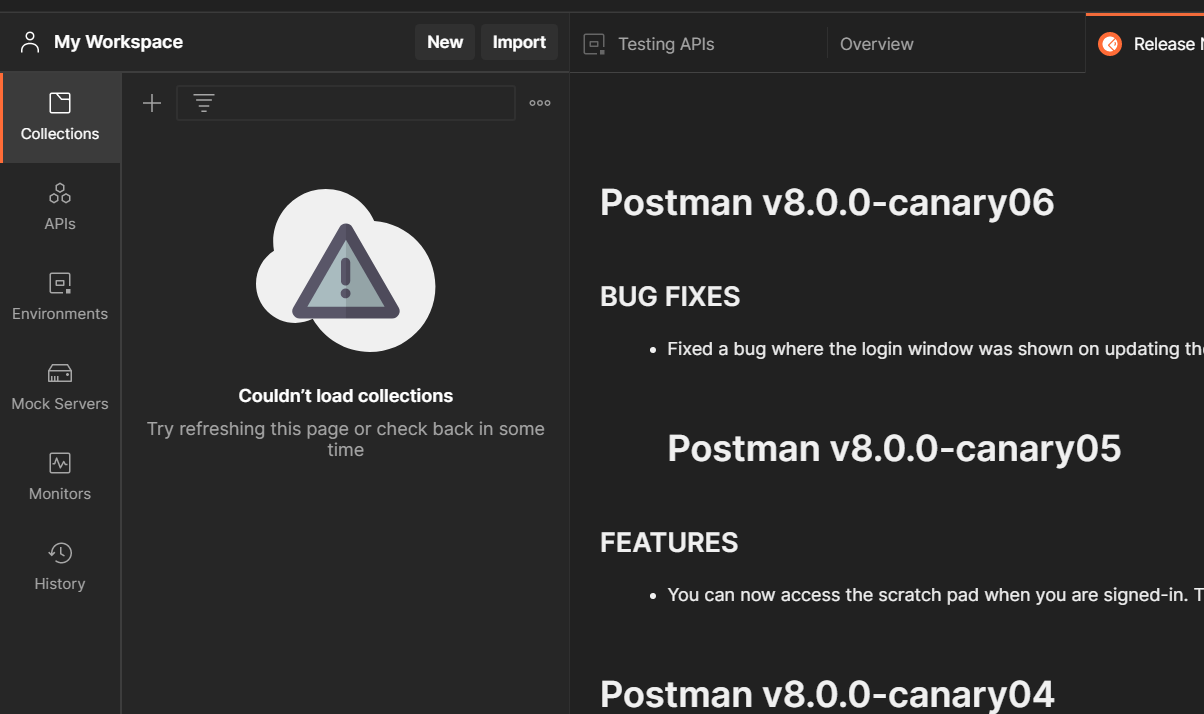Open the My Workspace switcher
The height and width of the screenshot is (714, 1204).
(x=118, y=42)
